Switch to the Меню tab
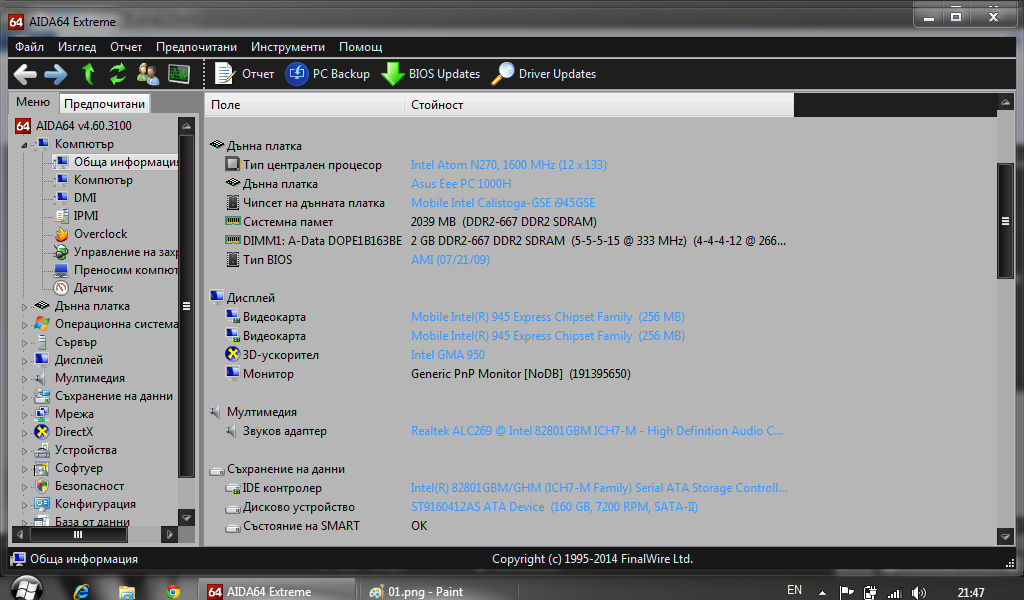The width and height of the screenshot is (1024, 600). [33, 102]
